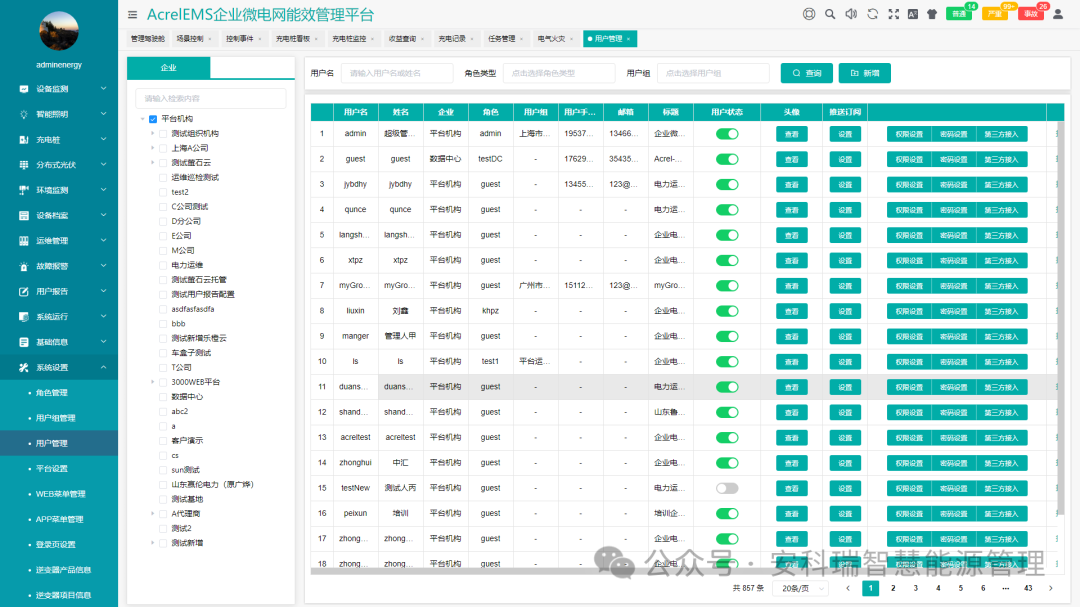Click the theme shirt icon in header
The width and height of the screenshot is (1080, 607).
[932, 14]
